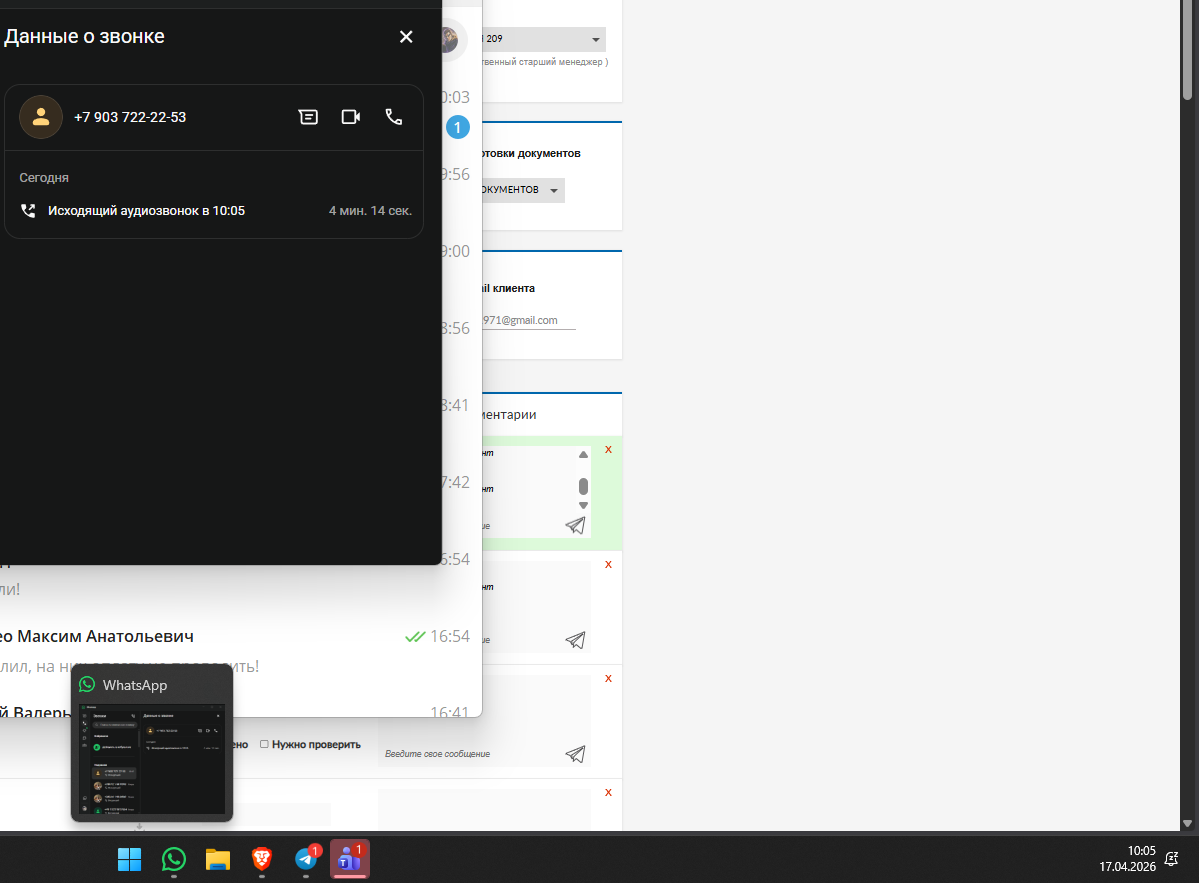Launch Brave browser from the taskbar
The width and height of the screenshot is (1199, 883).
[x=262, y=859]
